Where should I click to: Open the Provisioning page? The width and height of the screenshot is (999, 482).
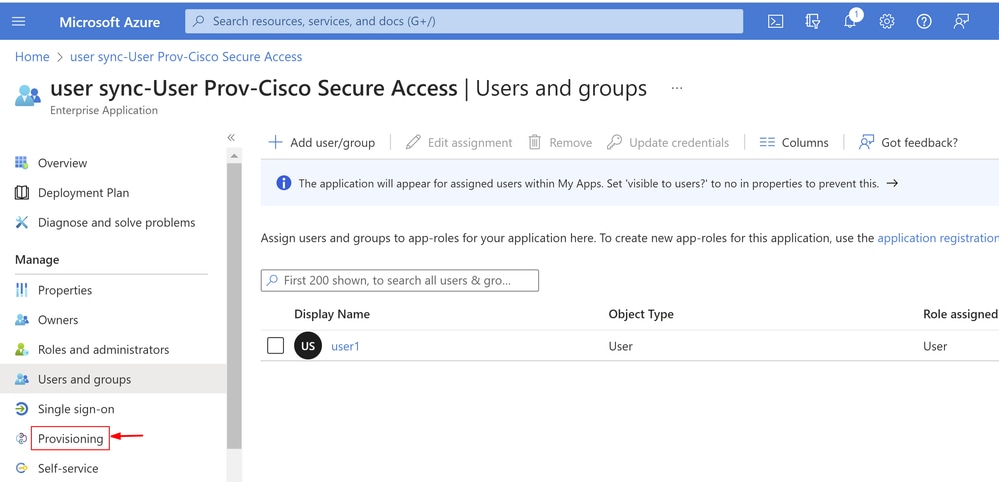[70, 439]
